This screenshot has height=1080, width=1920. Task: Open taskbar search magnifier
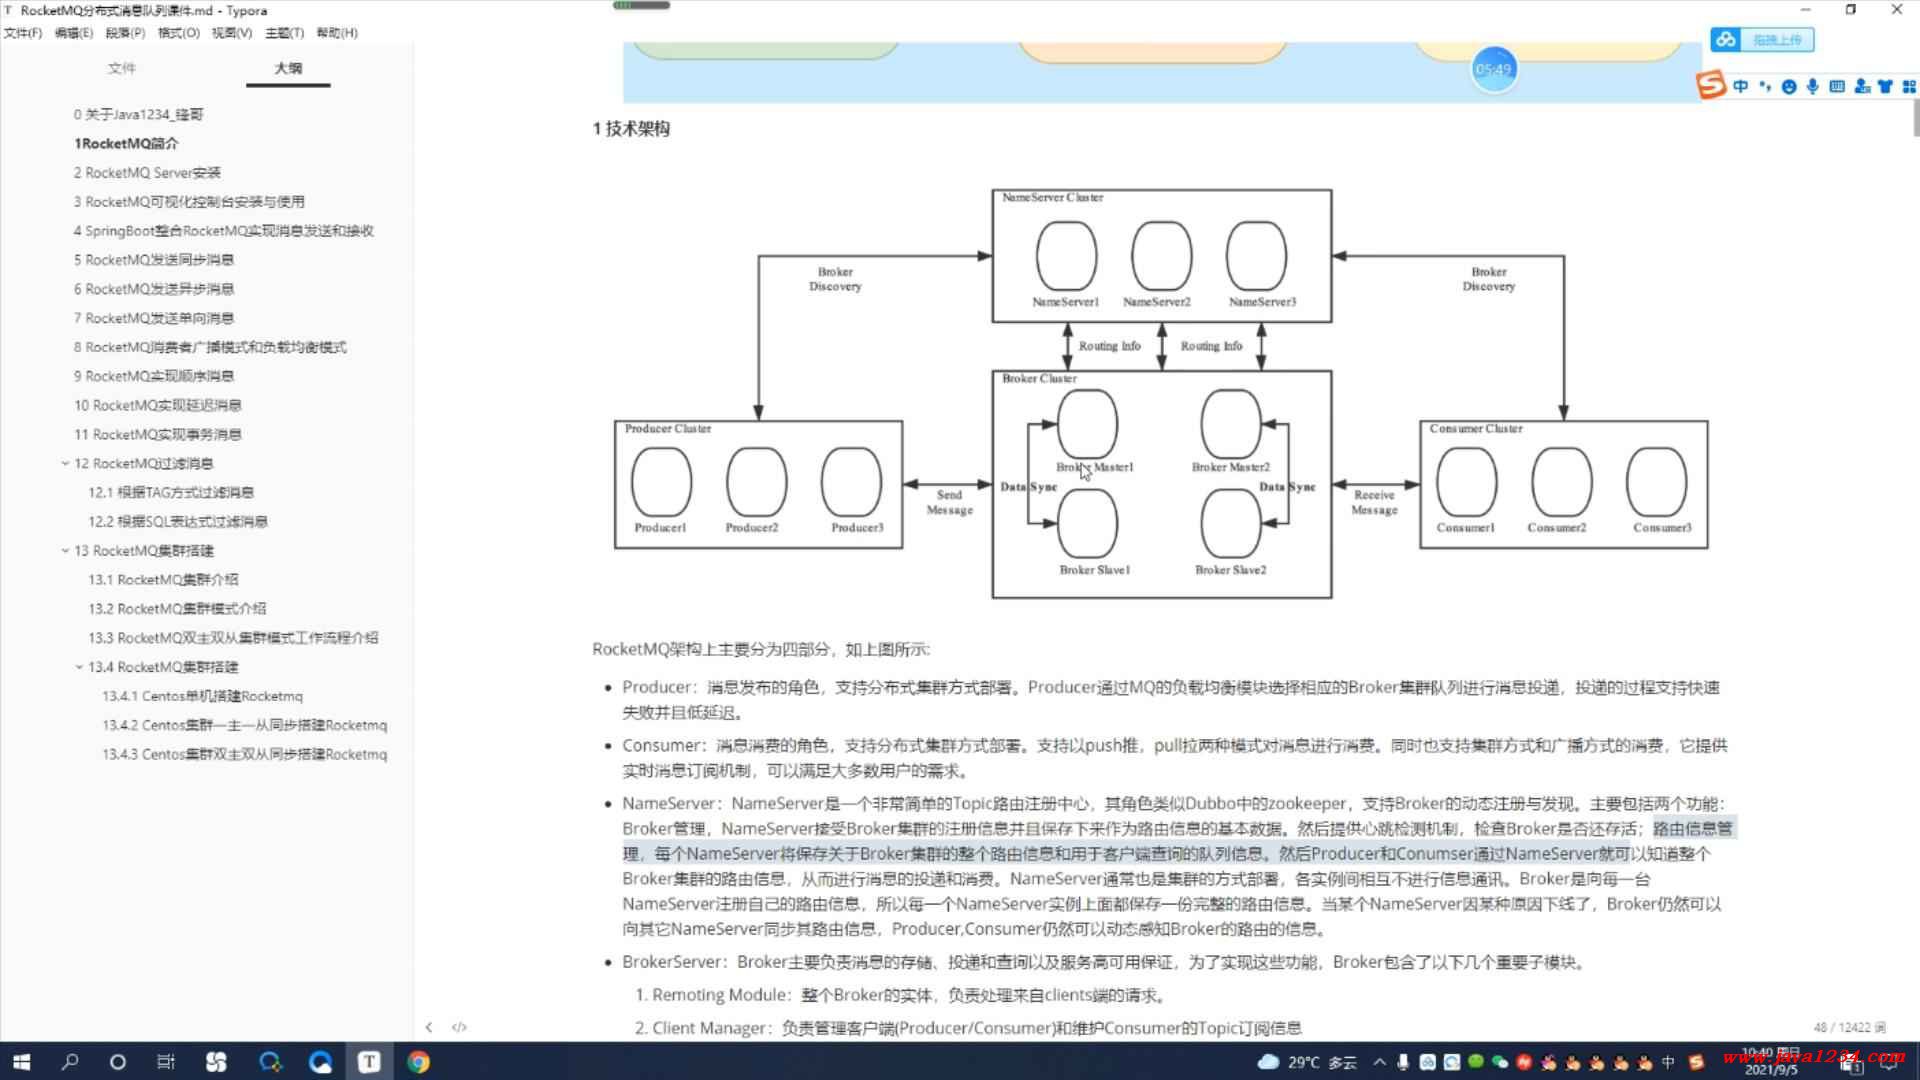(x=69, y=1062)
